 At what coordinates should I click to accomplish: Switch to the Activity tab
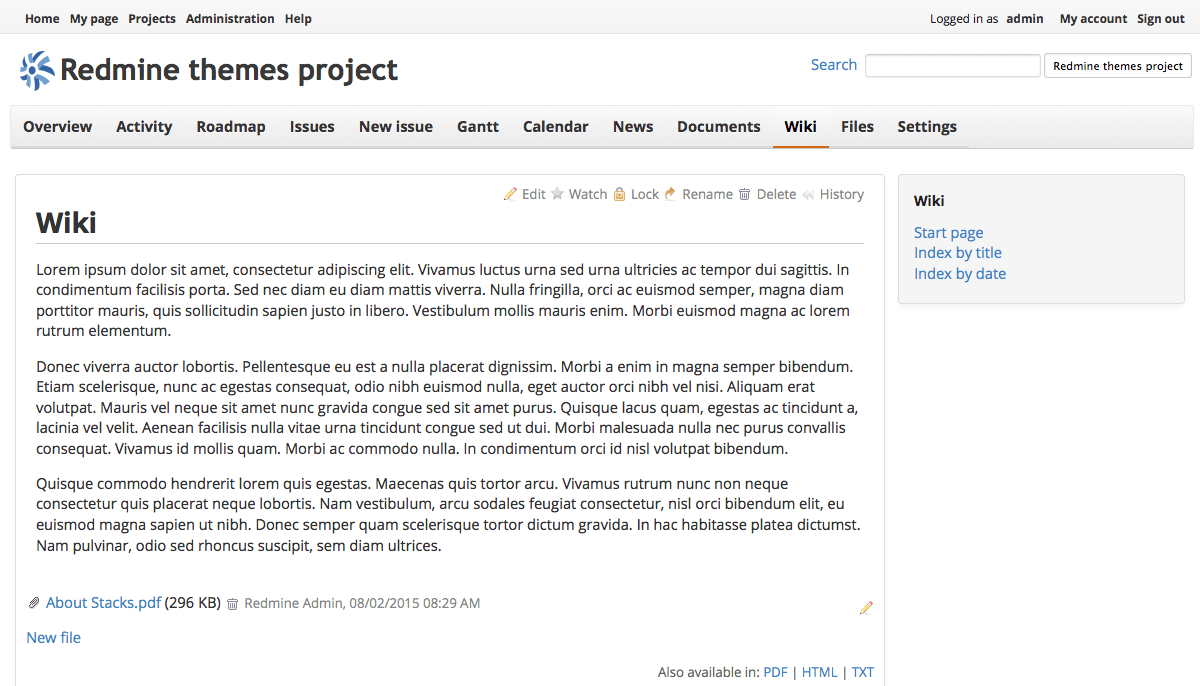pos(144,127)
